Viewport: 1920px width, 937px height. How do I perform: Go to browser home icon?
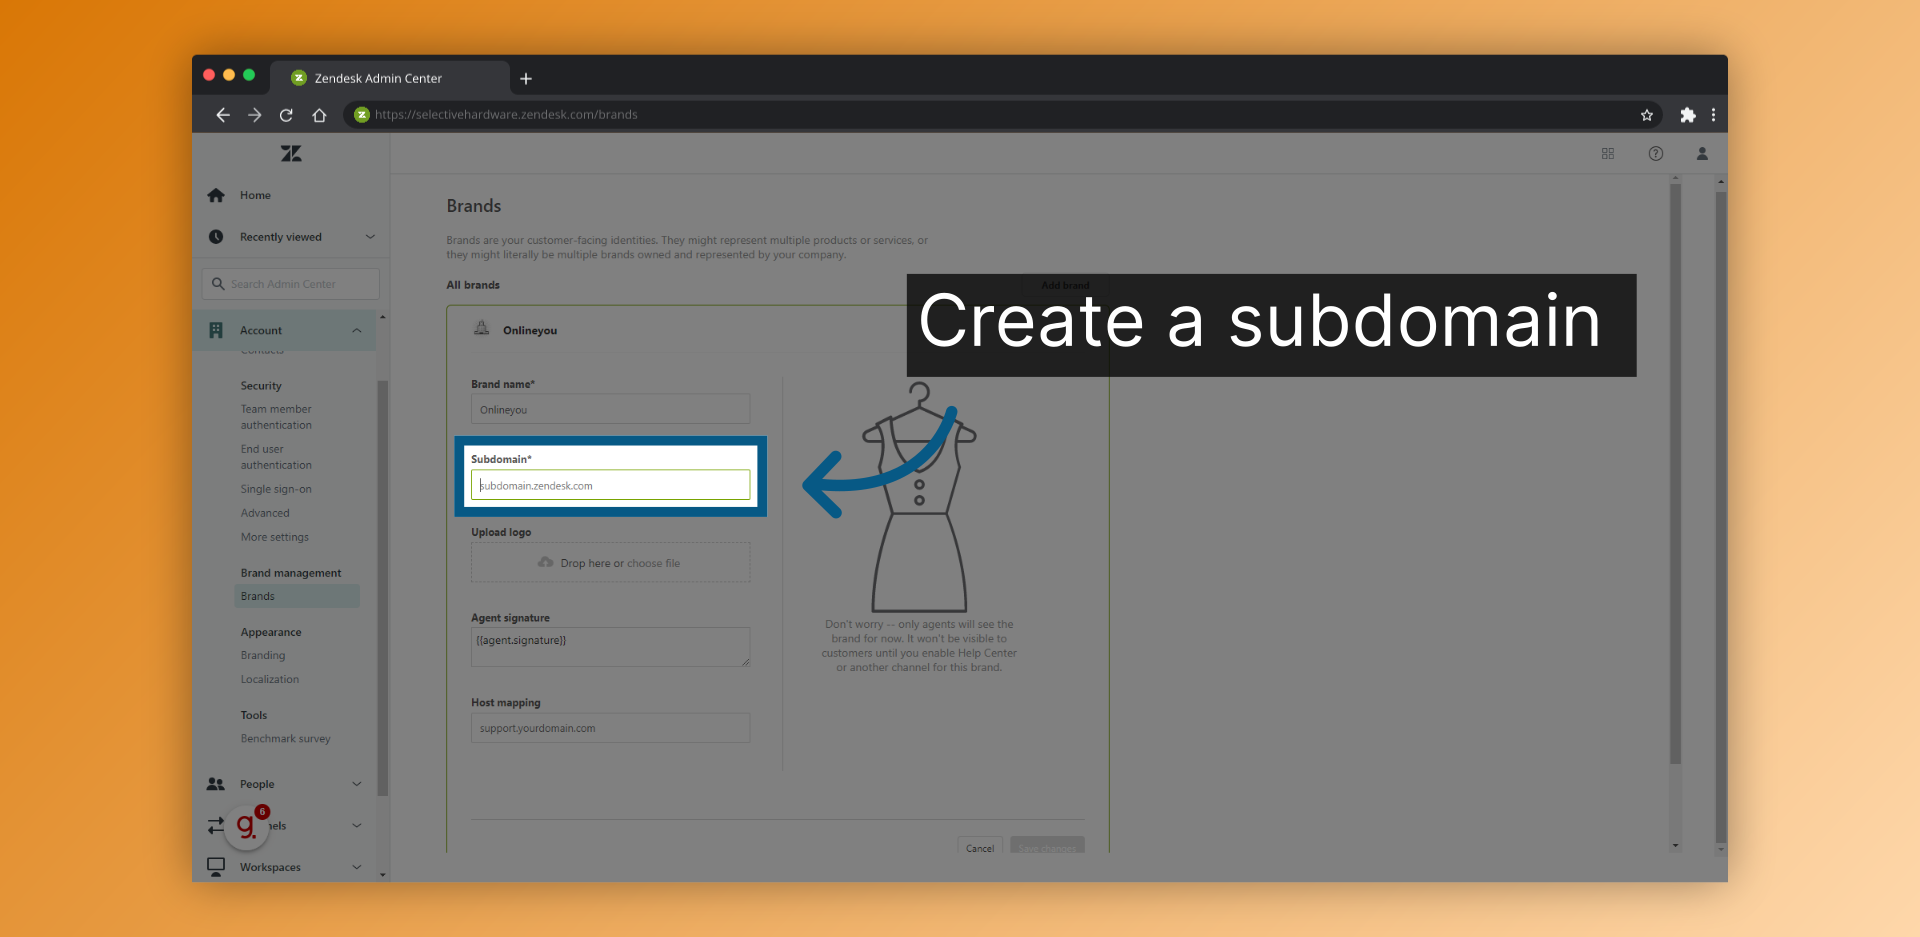point(319,115)
